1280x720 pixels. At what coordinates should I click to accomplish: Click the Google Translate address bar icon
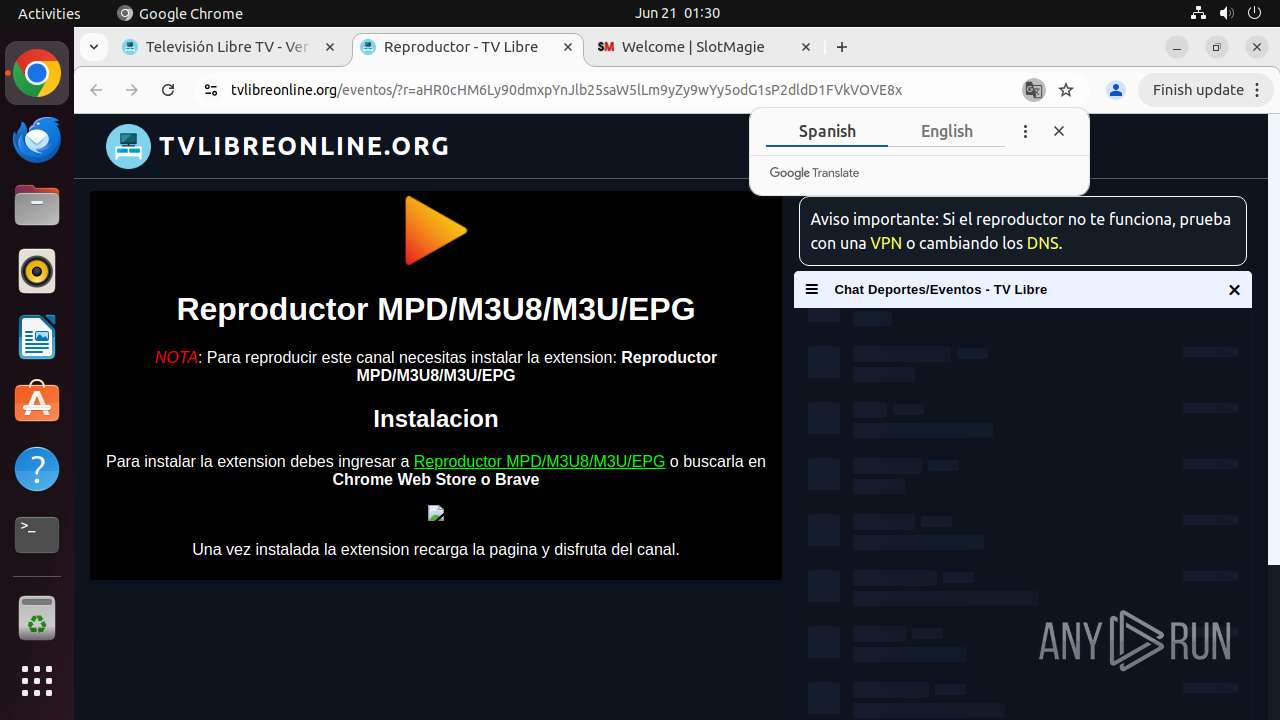[1033, 90]
